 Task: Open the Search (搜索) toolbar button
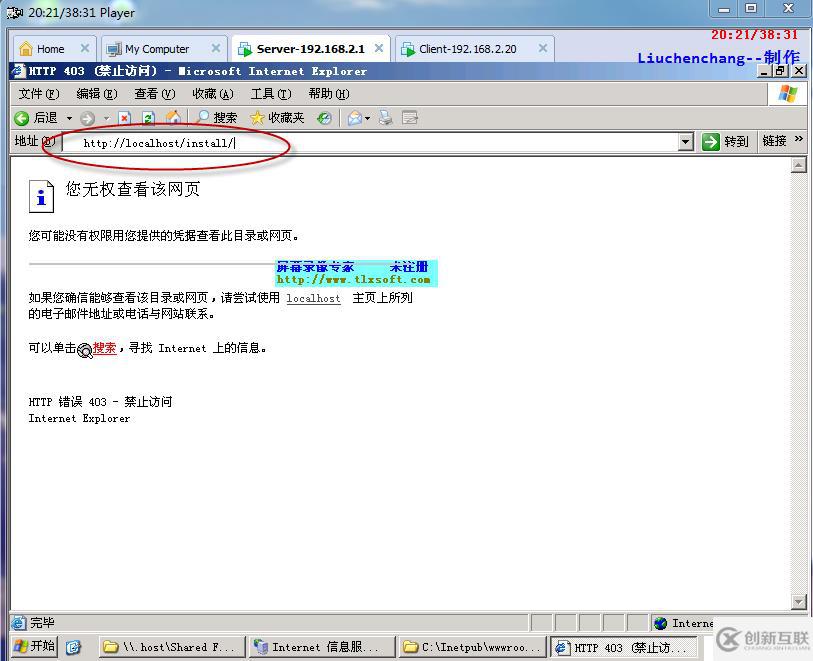pos(217,118)
